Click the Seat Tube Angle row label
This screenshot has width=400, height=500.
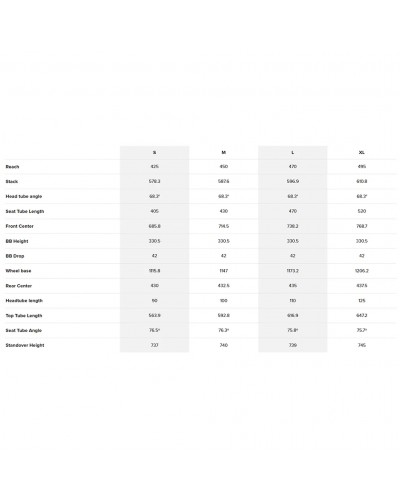coord(24,330)
